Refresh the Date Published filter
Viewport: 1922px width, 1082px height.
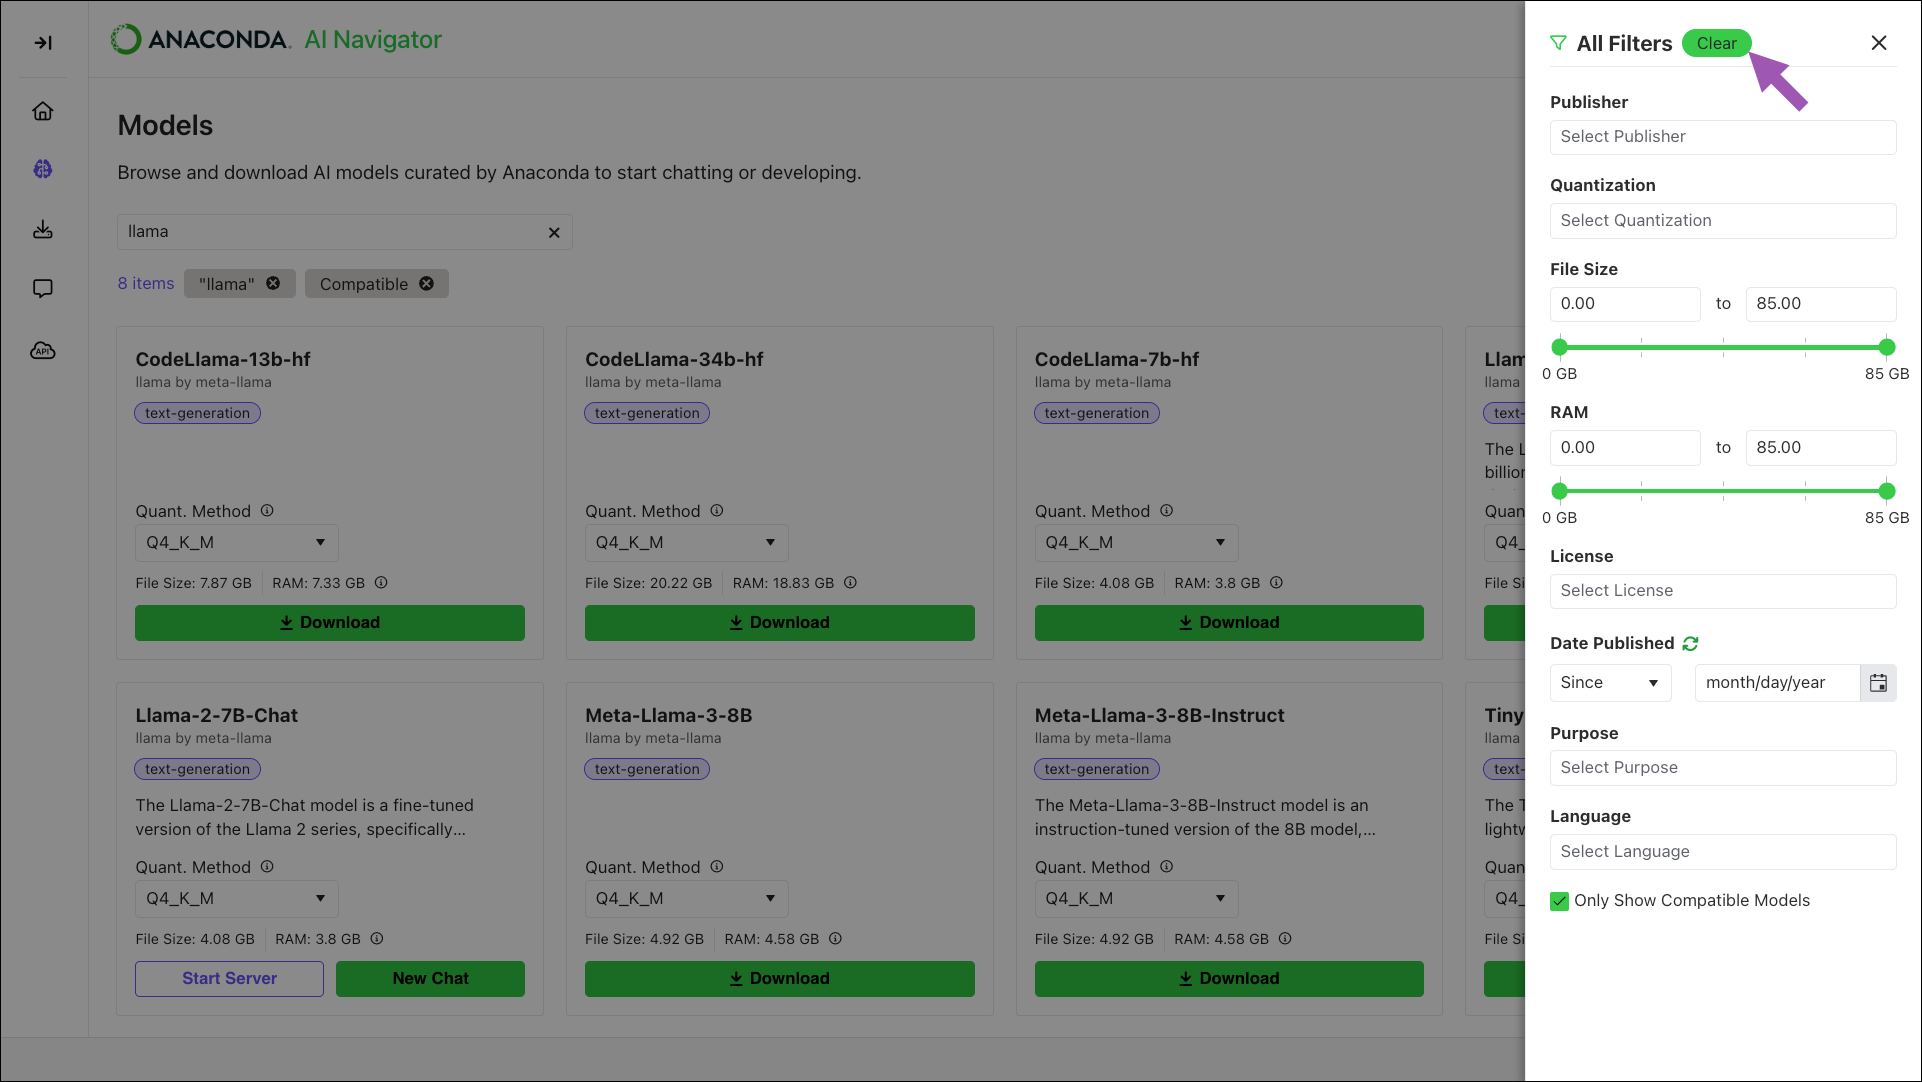tap(1690, 643)
